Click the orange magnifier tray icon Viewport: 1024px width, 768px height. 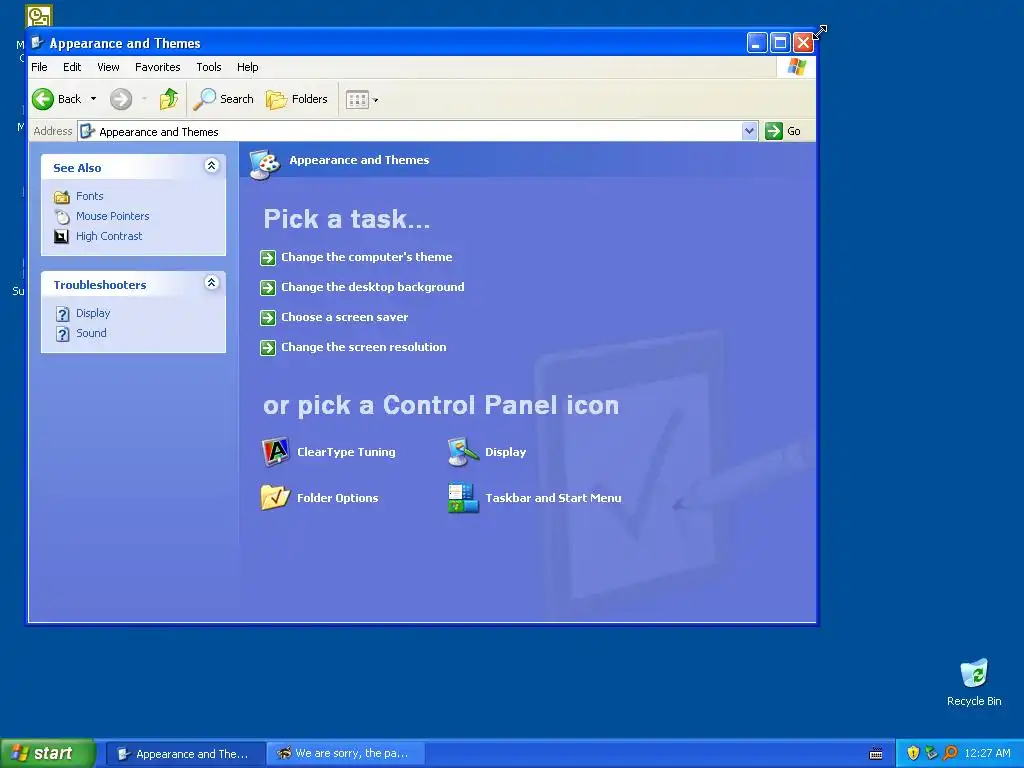pyautogui.click(x=950, y=753)
